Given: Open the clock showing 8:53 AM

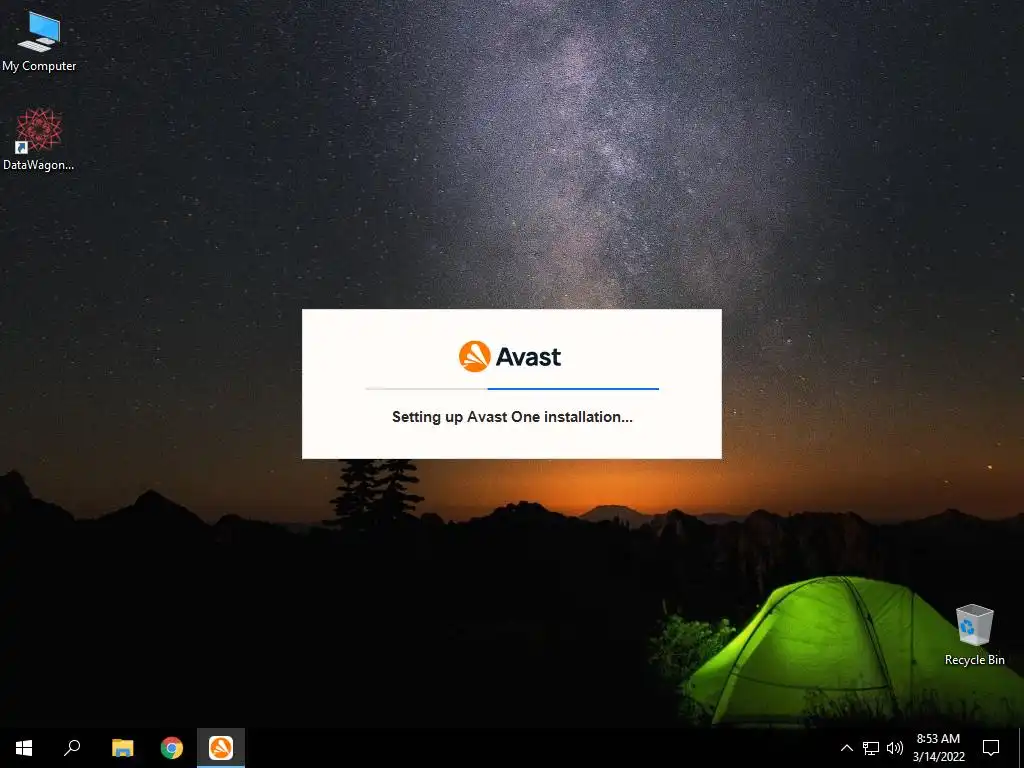Looking at the screenshot, I should (x=938, y=748).
